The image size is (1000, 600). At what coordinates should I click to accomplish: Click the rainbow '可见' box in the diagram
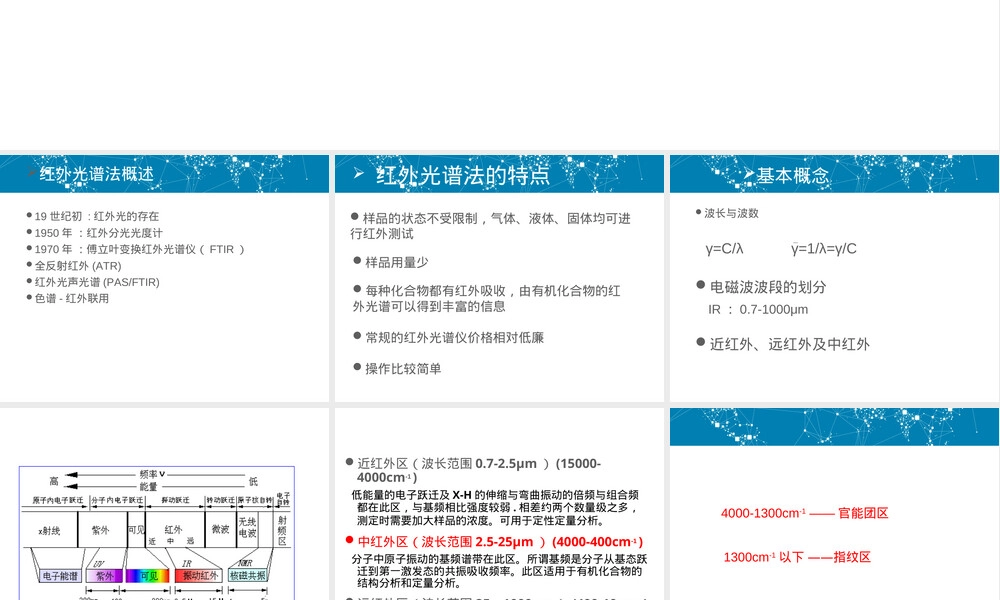[x=148, y=576]
